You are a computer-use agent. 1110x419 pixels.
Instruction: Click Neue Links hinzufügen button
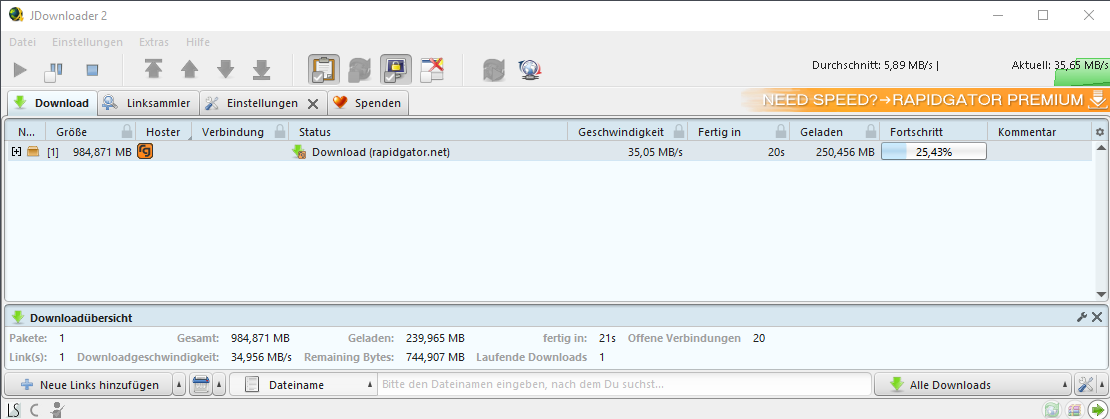click(88, 385)
